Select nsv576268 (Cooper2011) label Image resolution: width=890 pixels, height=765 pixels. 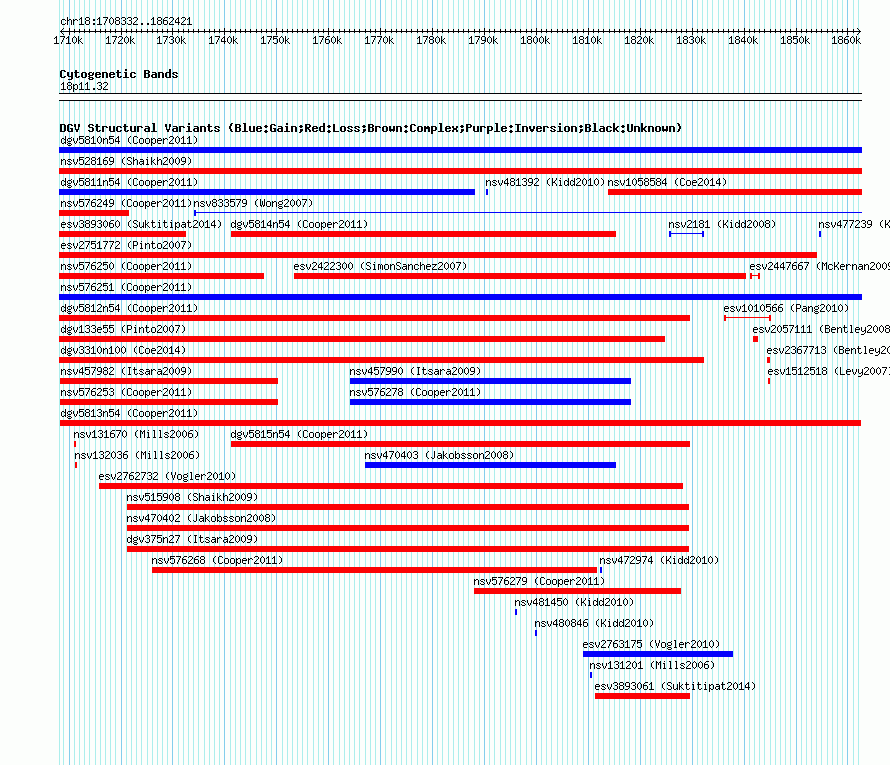coord(217,560)
